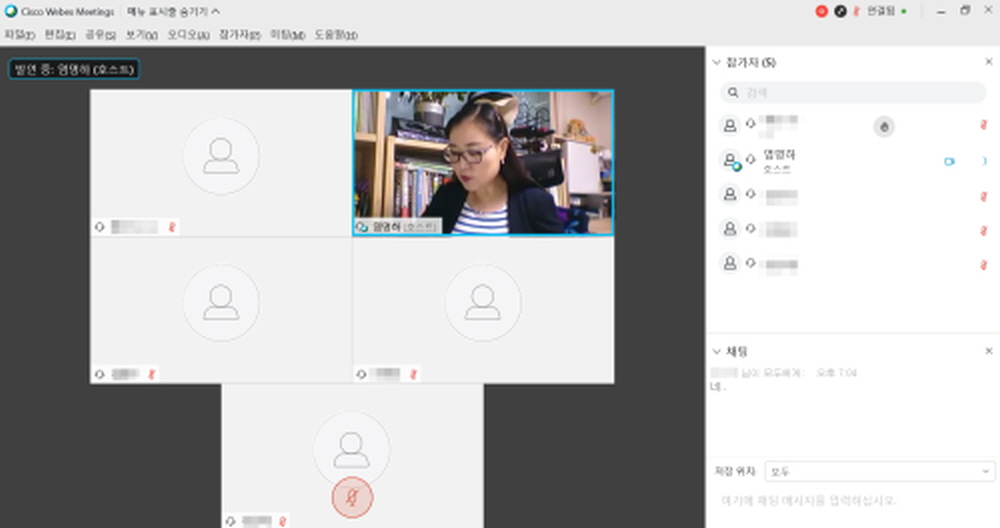Click the chat message input field
This screenshot has width=1000, height=528.
(853, 501)
